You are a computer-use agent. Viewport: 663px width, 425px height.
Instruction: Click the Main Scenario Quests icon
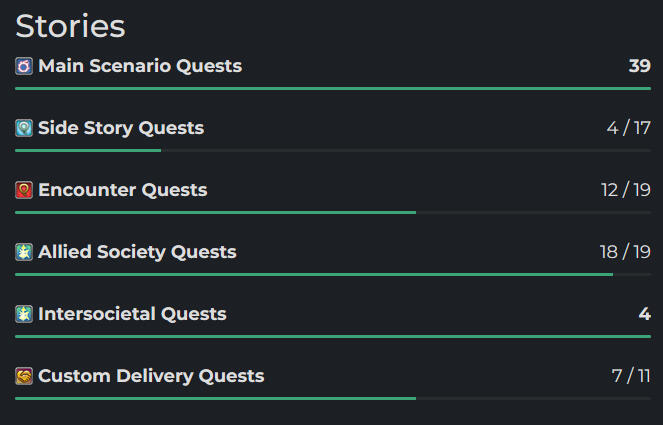point(24,66)
